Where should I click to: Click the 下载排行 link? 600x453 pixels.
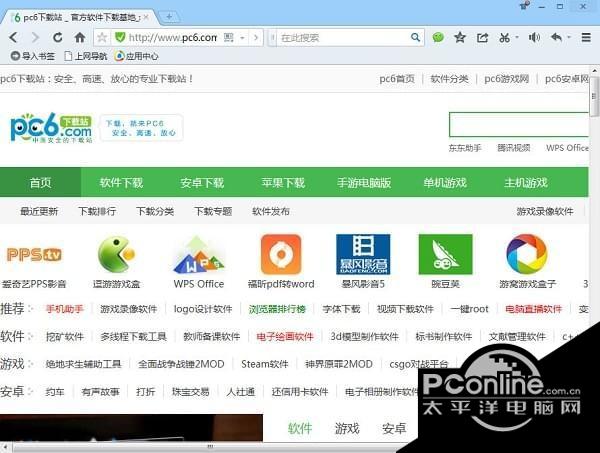(x=97, y=211)
